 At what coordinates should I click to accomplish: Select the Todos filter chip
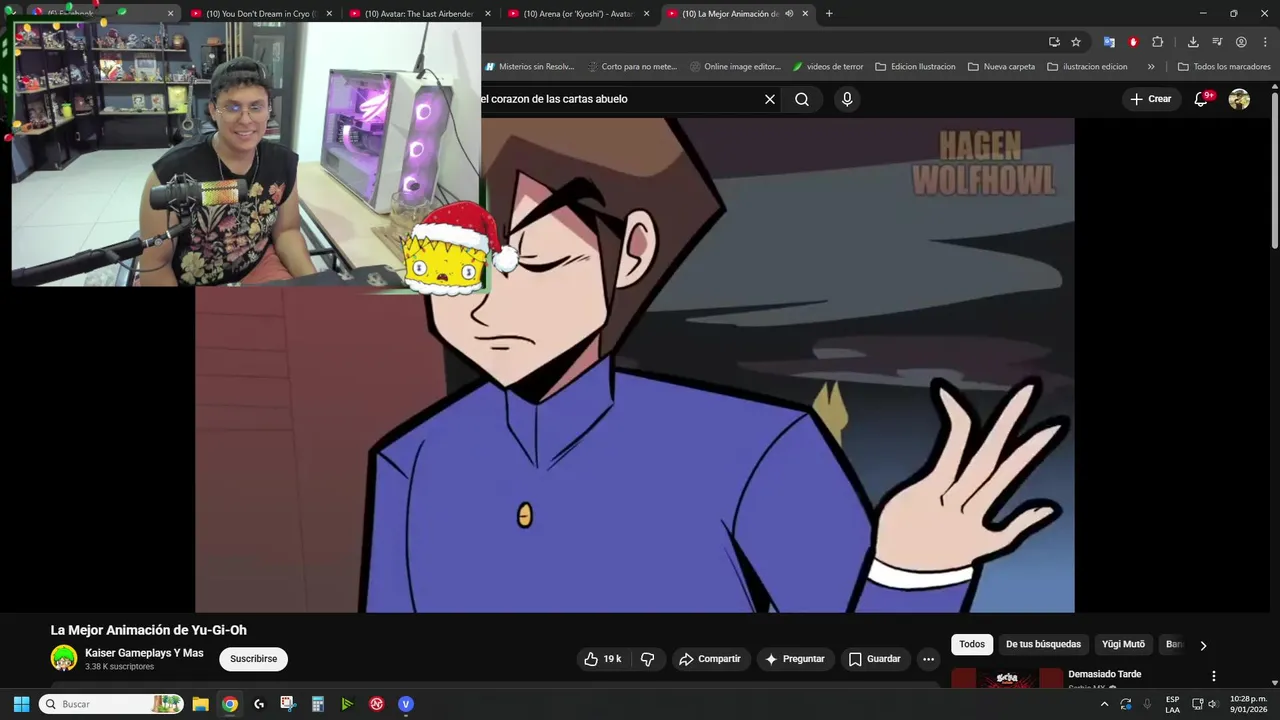972,644
